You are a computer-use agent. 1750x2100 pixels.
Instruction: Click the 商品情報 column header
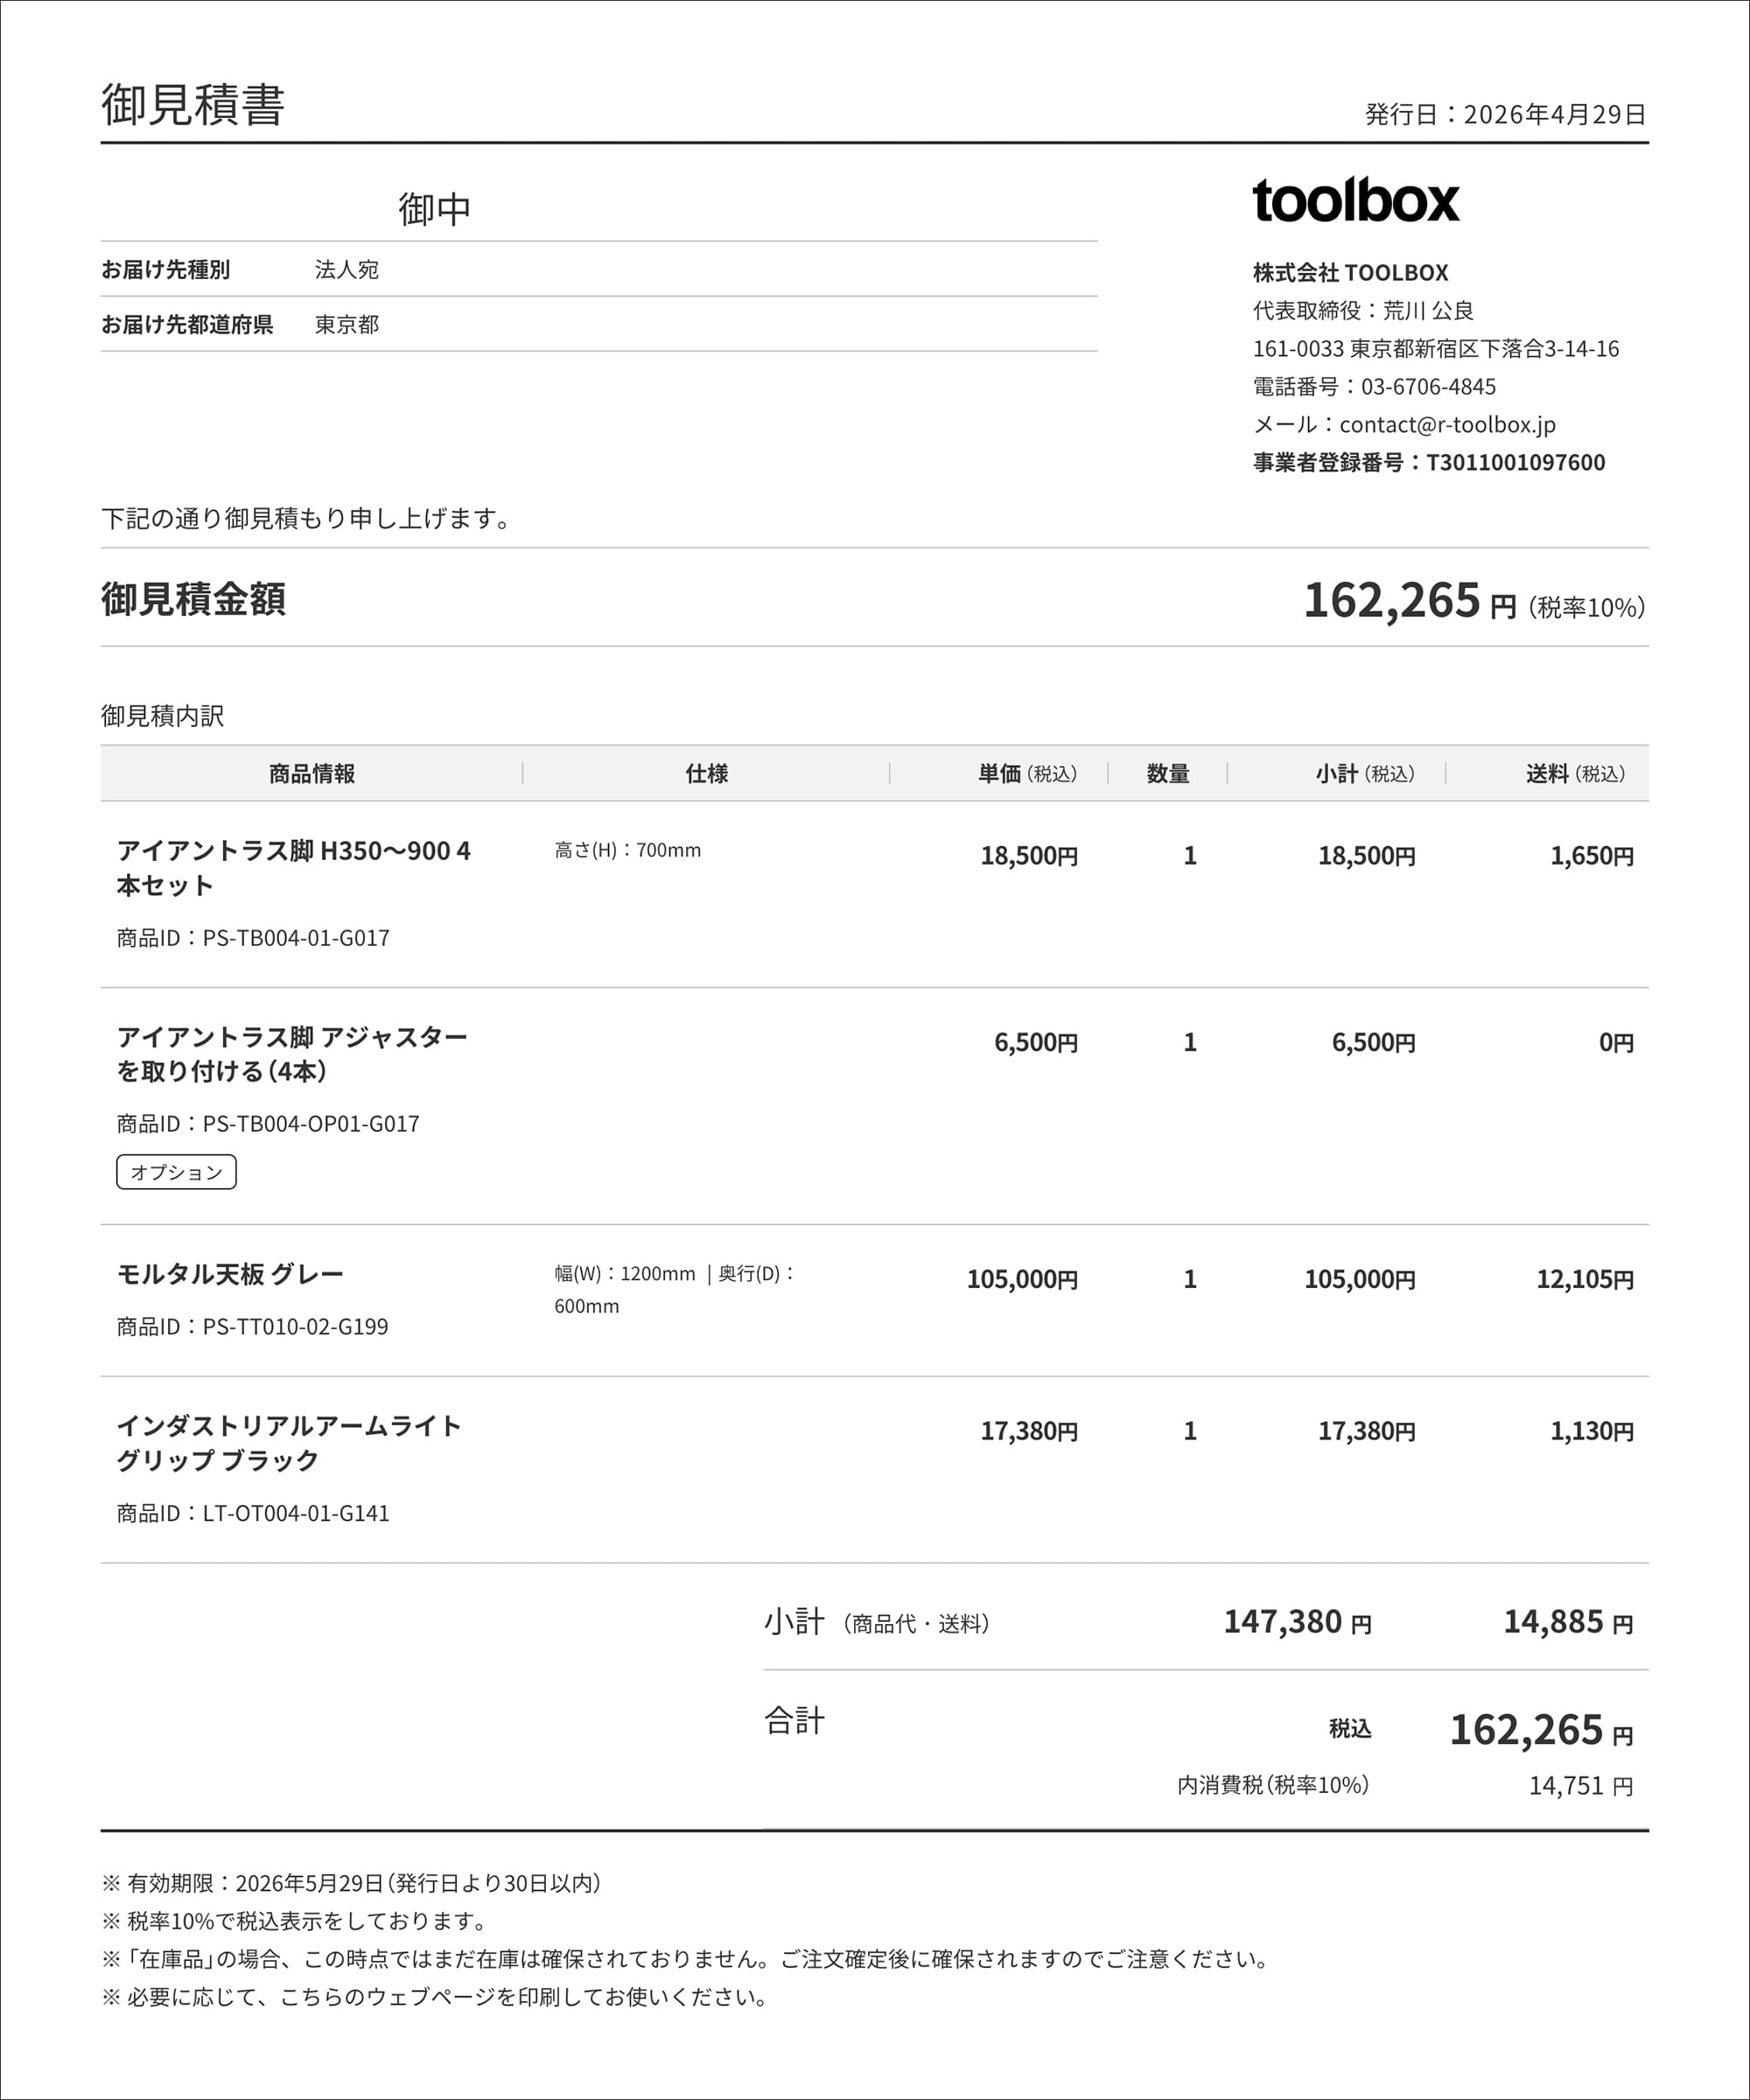click(312, 773)
